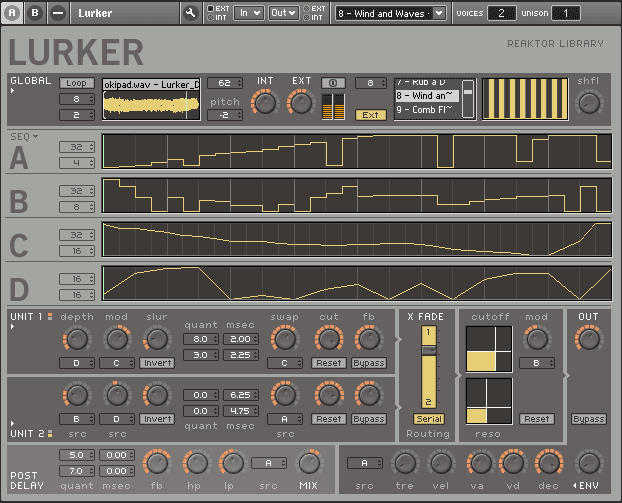Screen dimensions: 622x503
Task: Adjust envelope vel knob
Action: 441,463
